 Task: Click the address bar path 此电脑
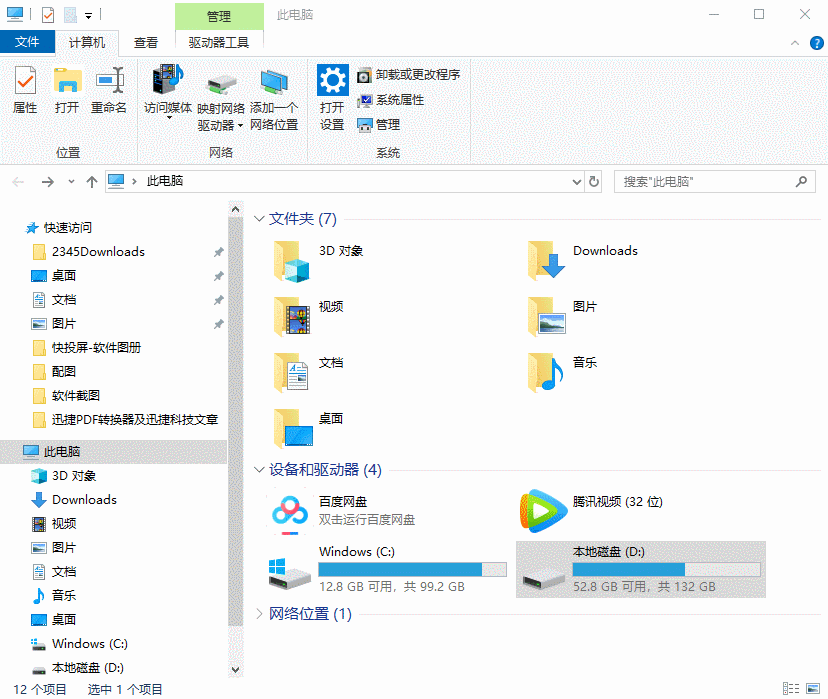coord(165,181)
